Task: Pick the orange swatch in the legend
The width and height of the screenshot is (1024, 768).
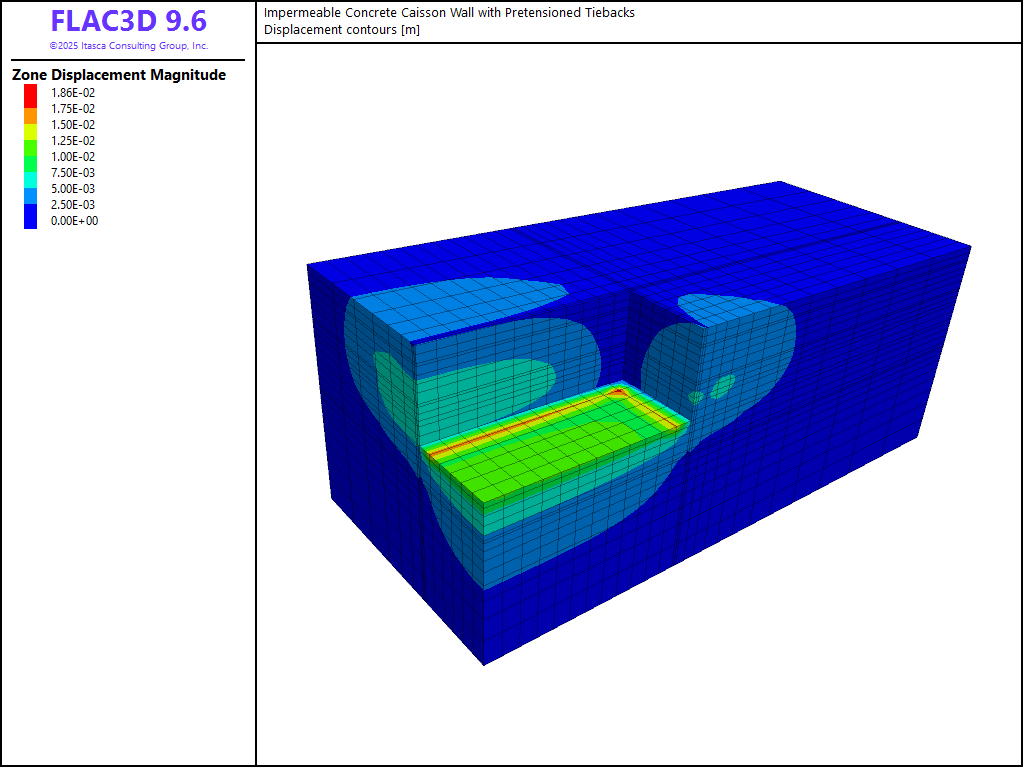Action: (31, 116)
